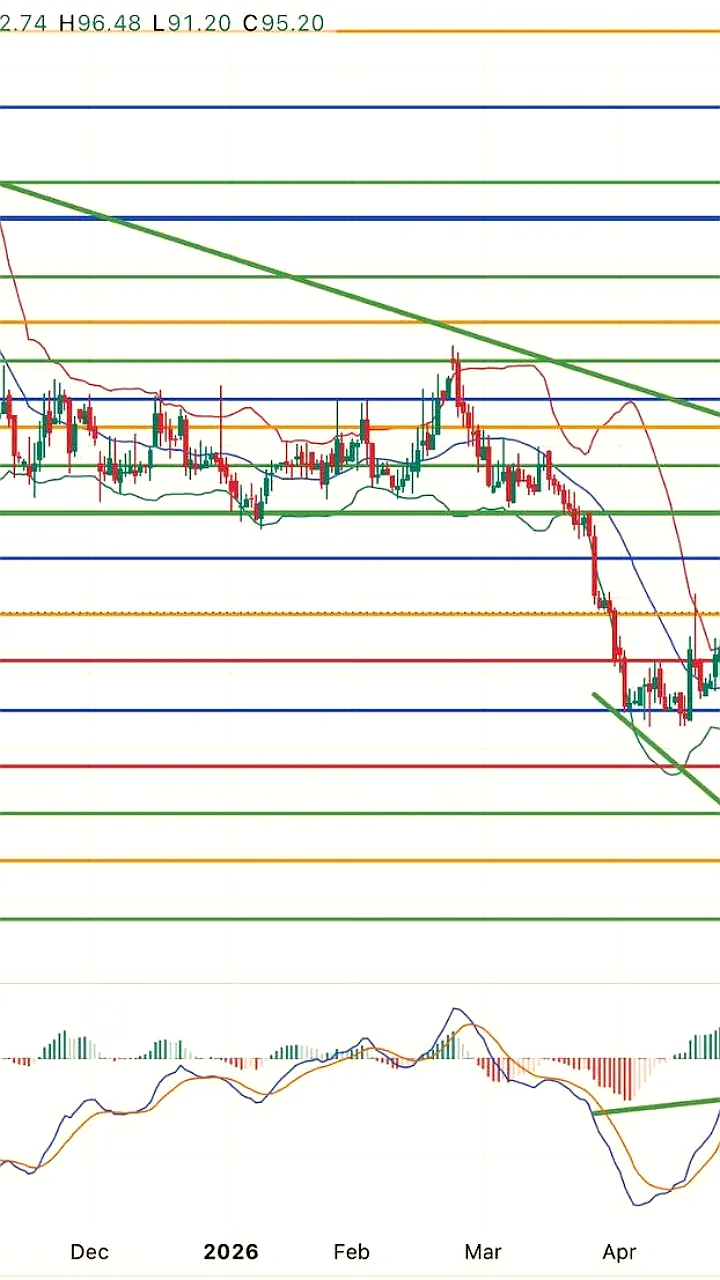The image size is (720, 1280).
Task: Select the lowest green horizontal line
Action: tap(360, 919)
